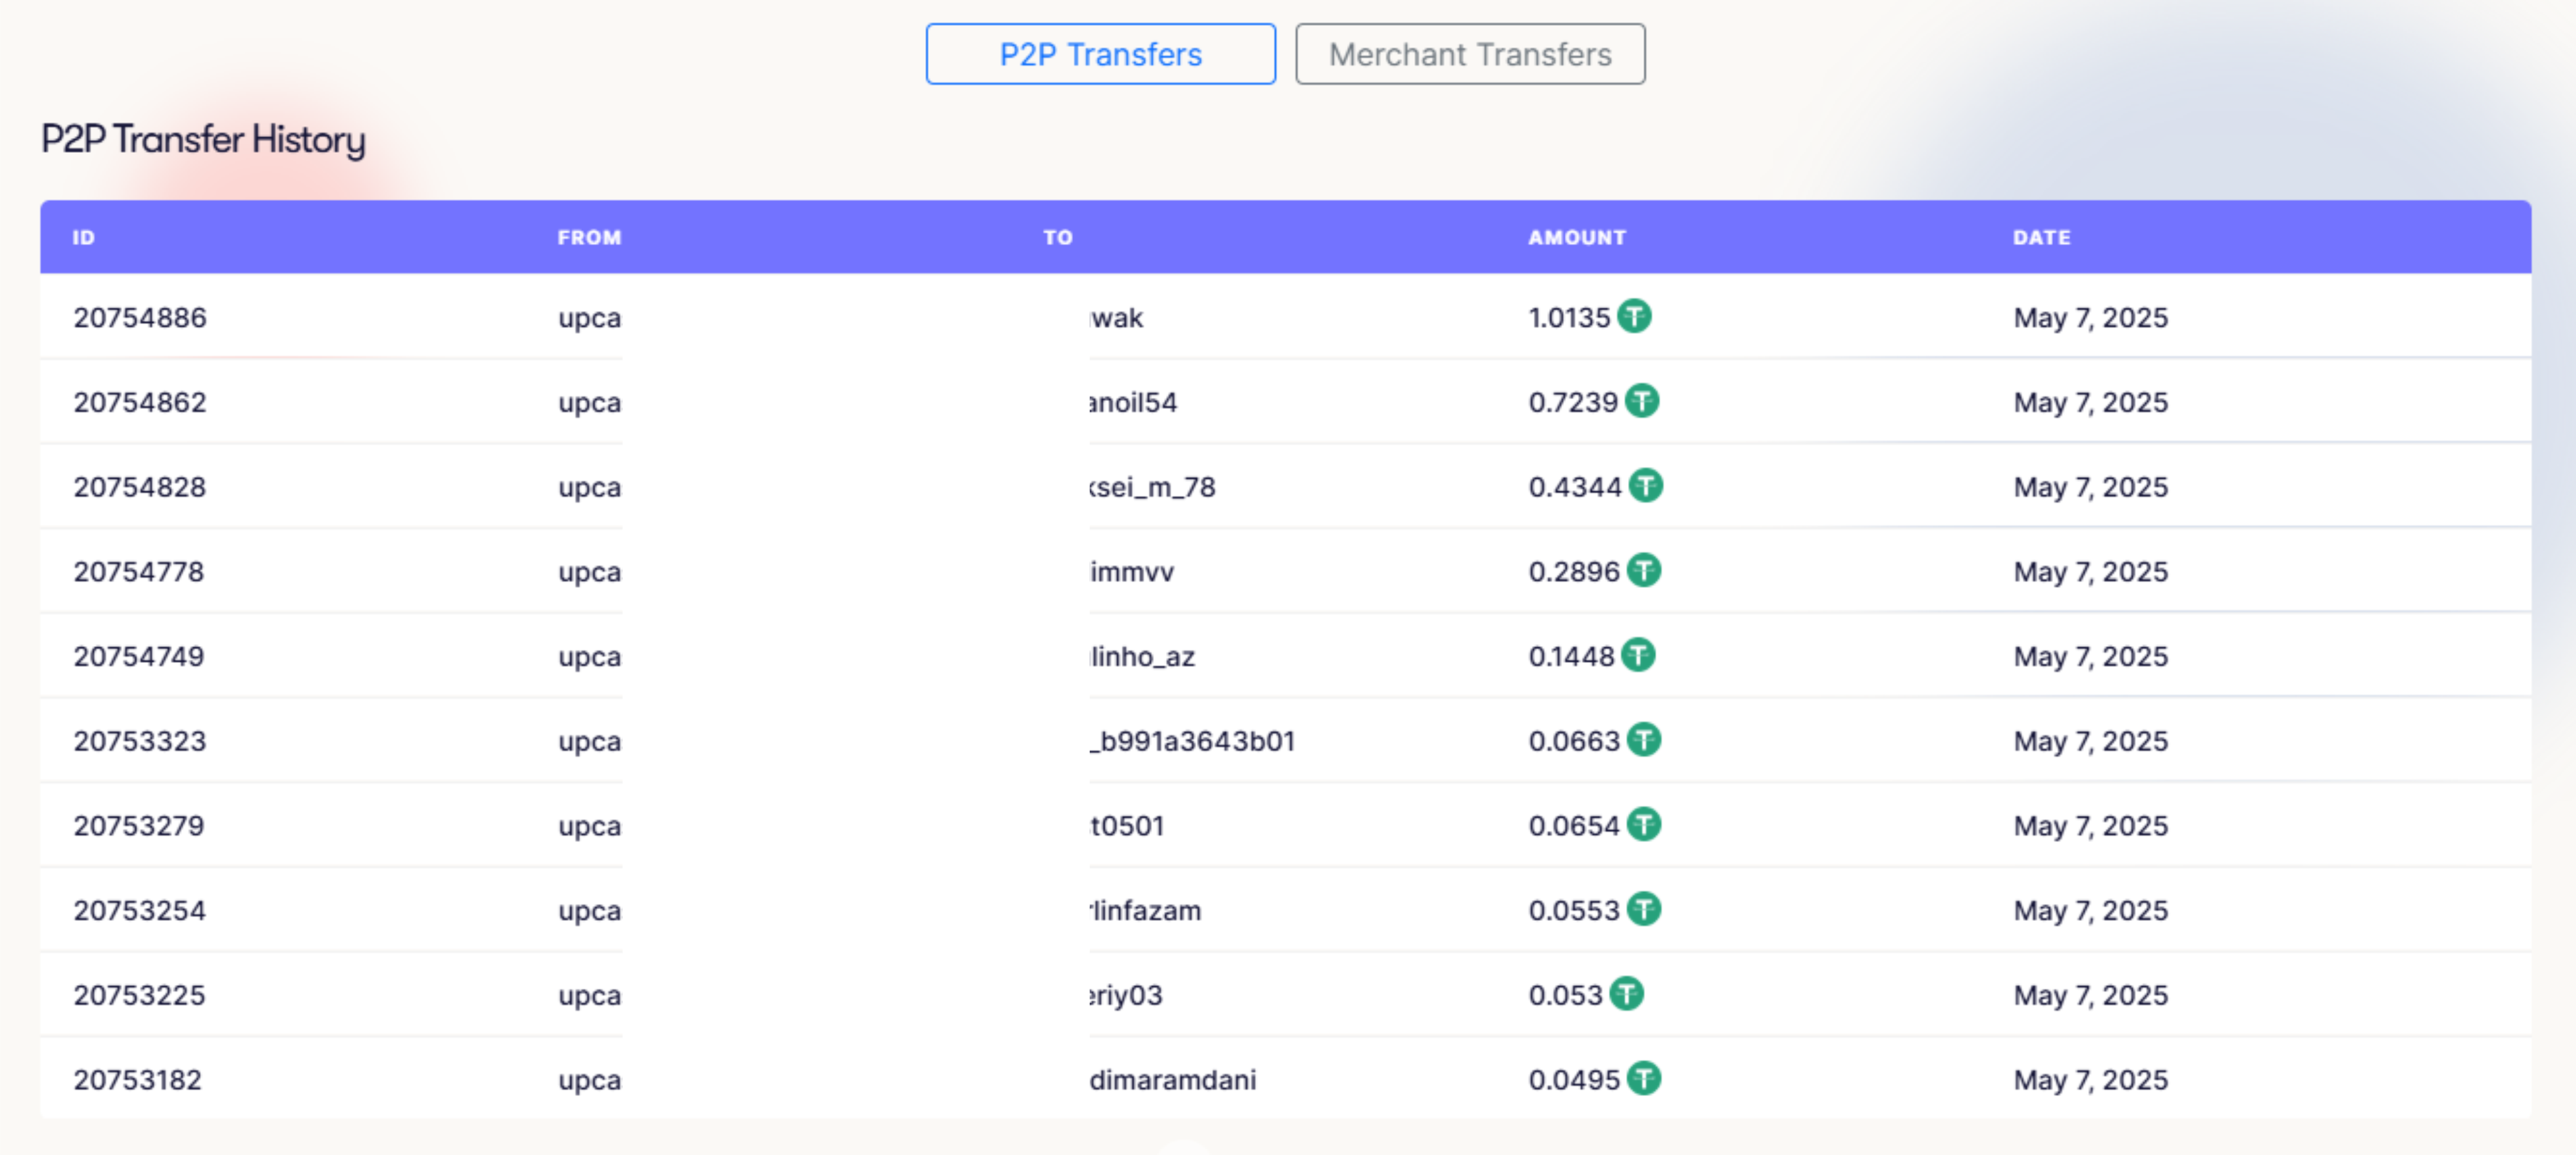This screenshot has width=2576, height=1155.
Task: Click the Tether icon next to 0.7239
Action: click(x=1641, y=401)
